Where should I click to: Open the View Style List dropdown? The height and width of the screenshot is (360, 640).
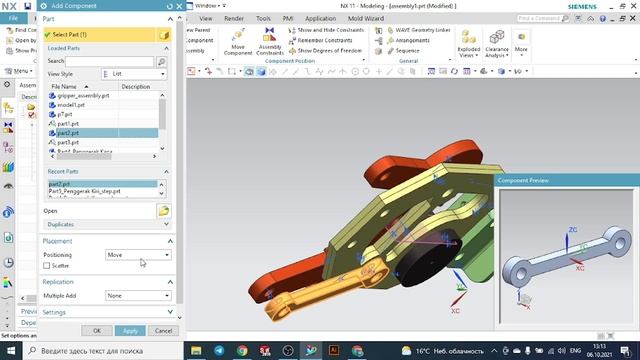tap(134, 74)
